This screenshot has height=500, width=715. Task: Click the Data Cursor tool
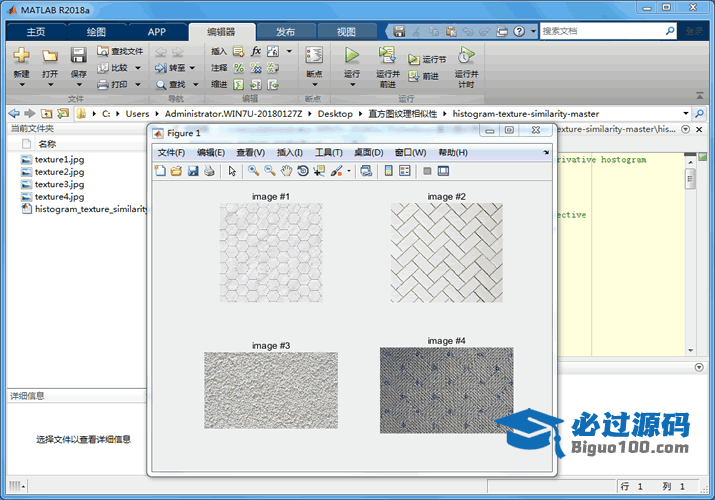pos(318,171)
